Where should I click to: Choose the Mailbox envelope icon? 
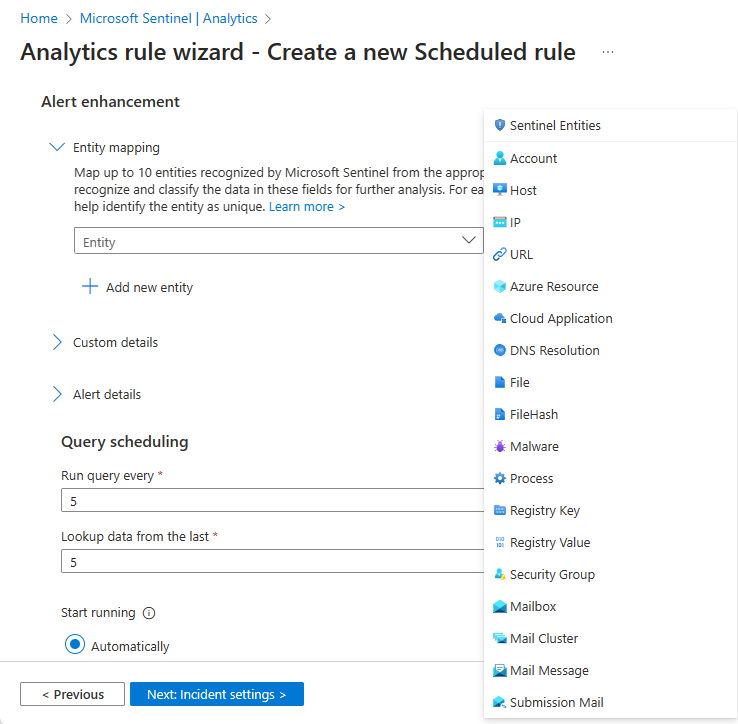click(x=500, y=606)
